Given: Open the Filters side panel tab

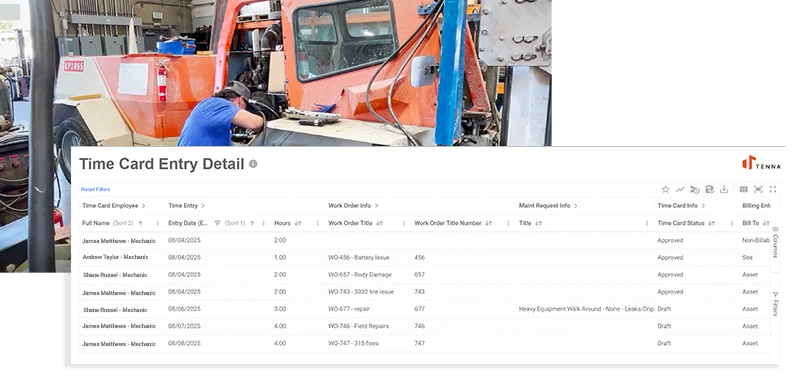Looking at the screenshot, I should [775, 304].
